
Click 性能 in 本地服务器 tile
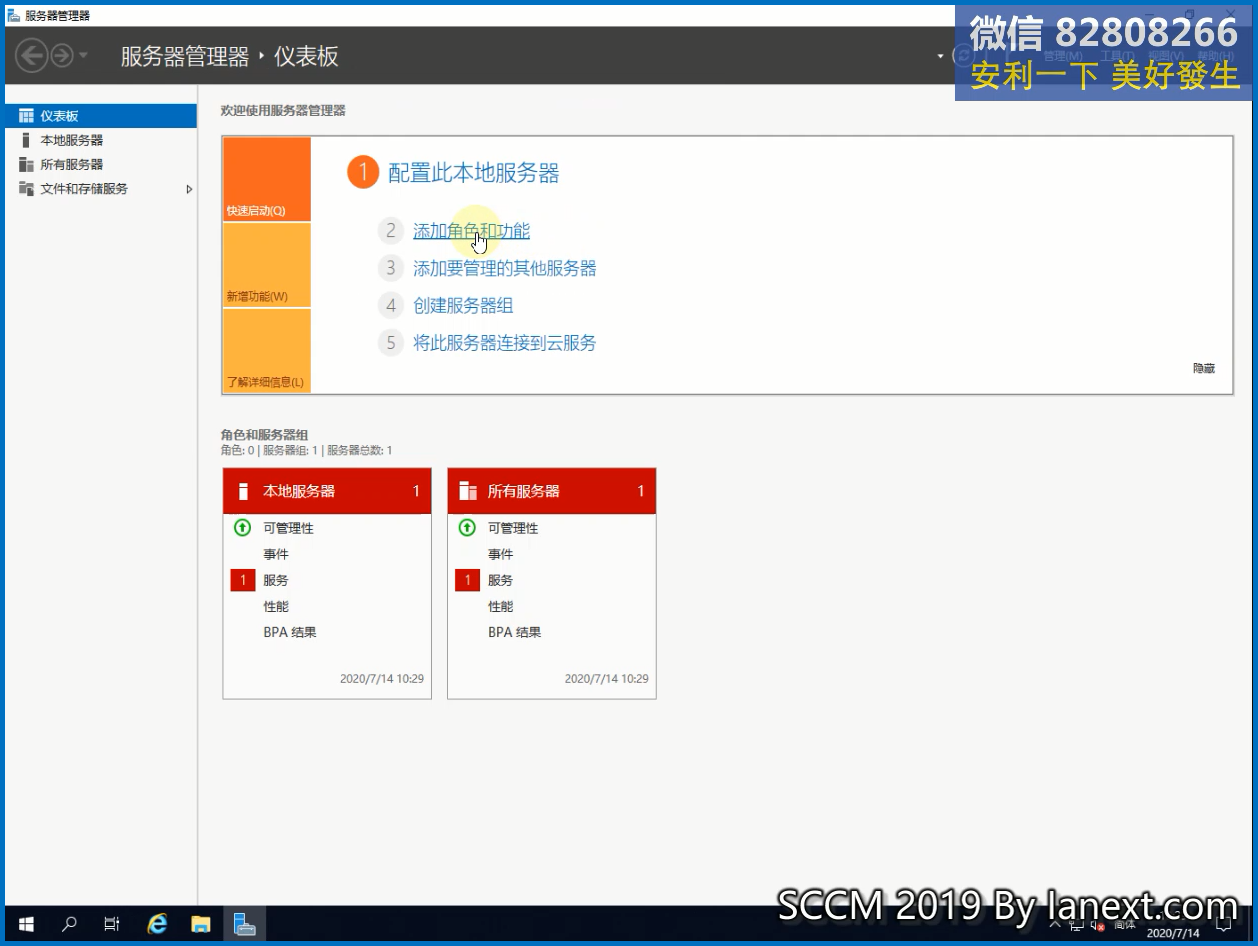point(276,606)
